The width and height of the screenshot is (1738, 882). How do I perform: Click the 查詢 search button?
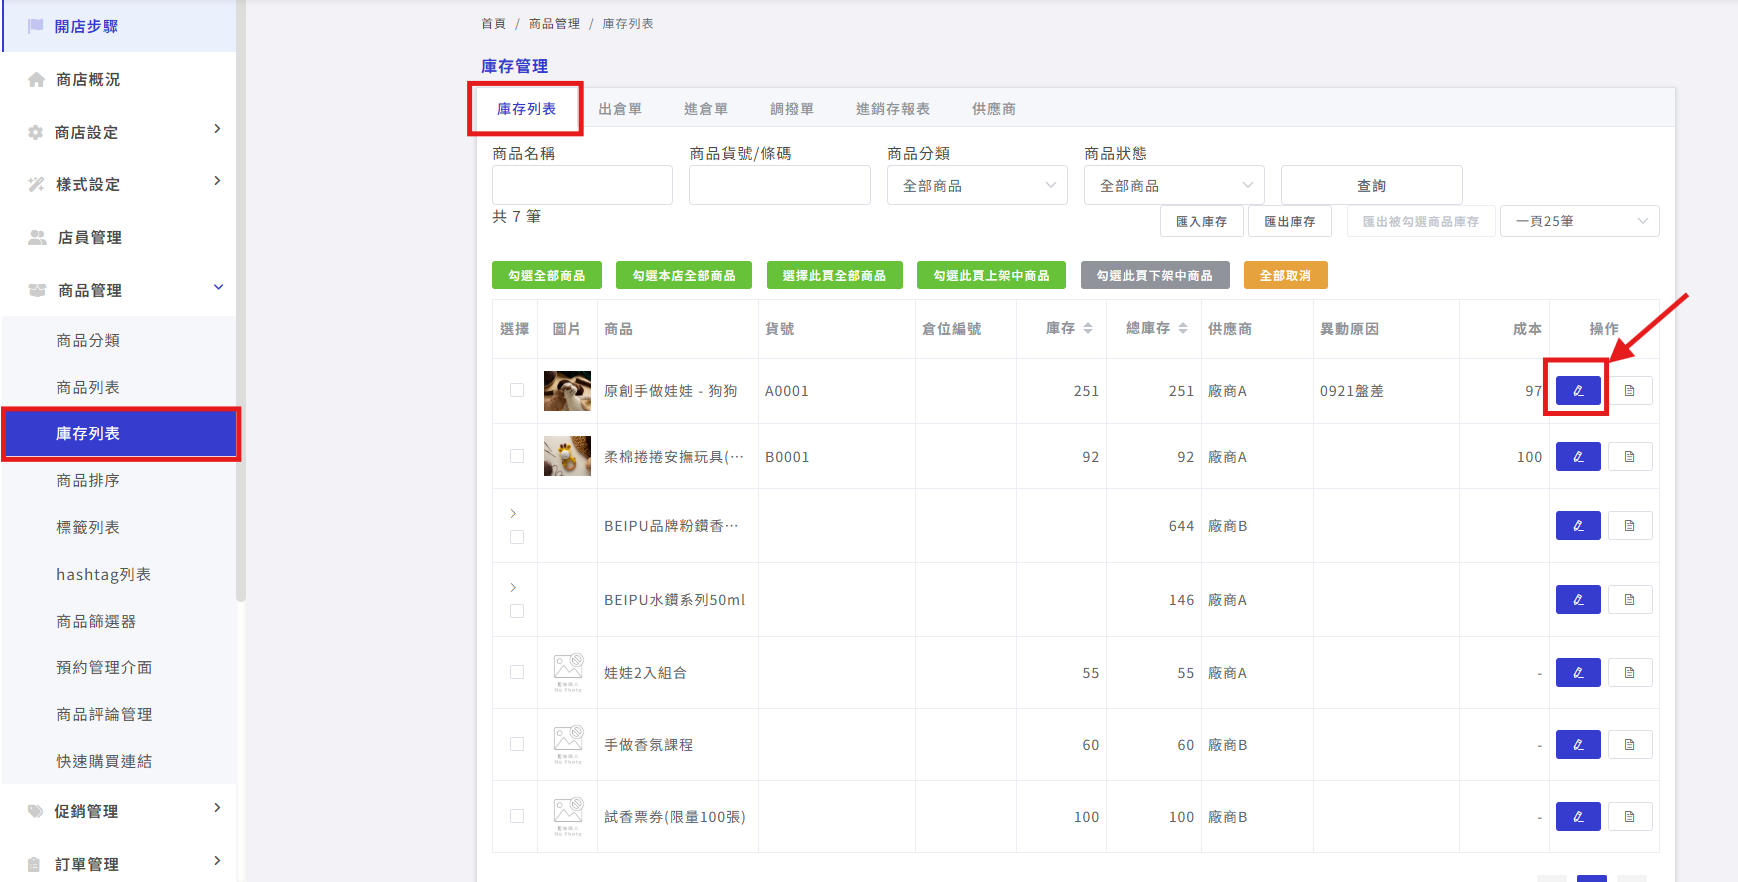[x=1371, y=185]
